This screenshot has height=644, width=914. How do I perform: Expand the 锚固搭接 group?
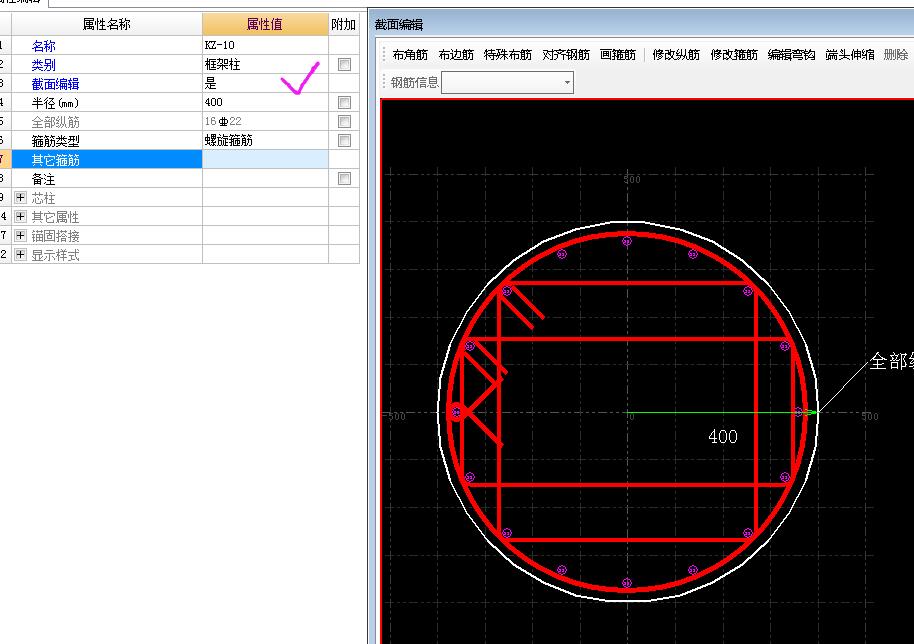click(x=20, y=235)
